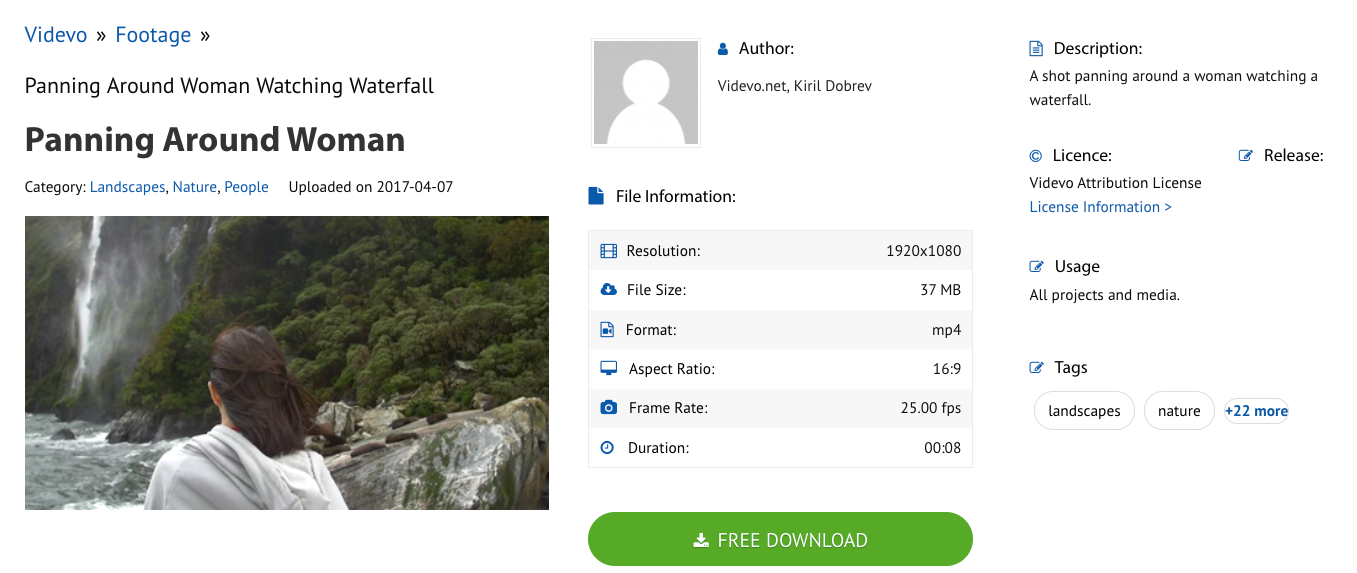Click the document icon next to Description
This screenshot has width=1357, height=573.
pyautogui.click(x=1036, y=49)
